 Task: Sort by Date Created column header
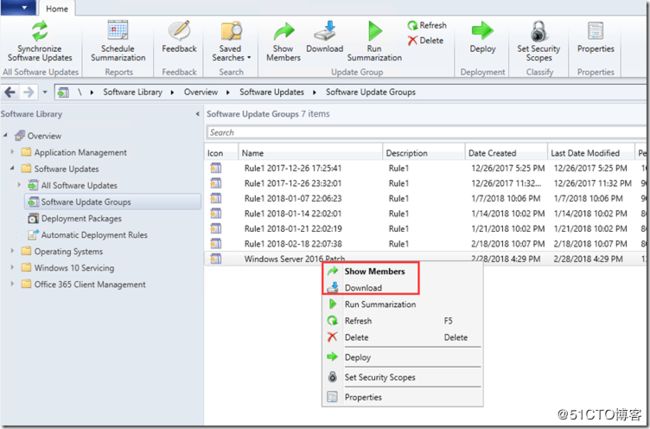(506, 153)
